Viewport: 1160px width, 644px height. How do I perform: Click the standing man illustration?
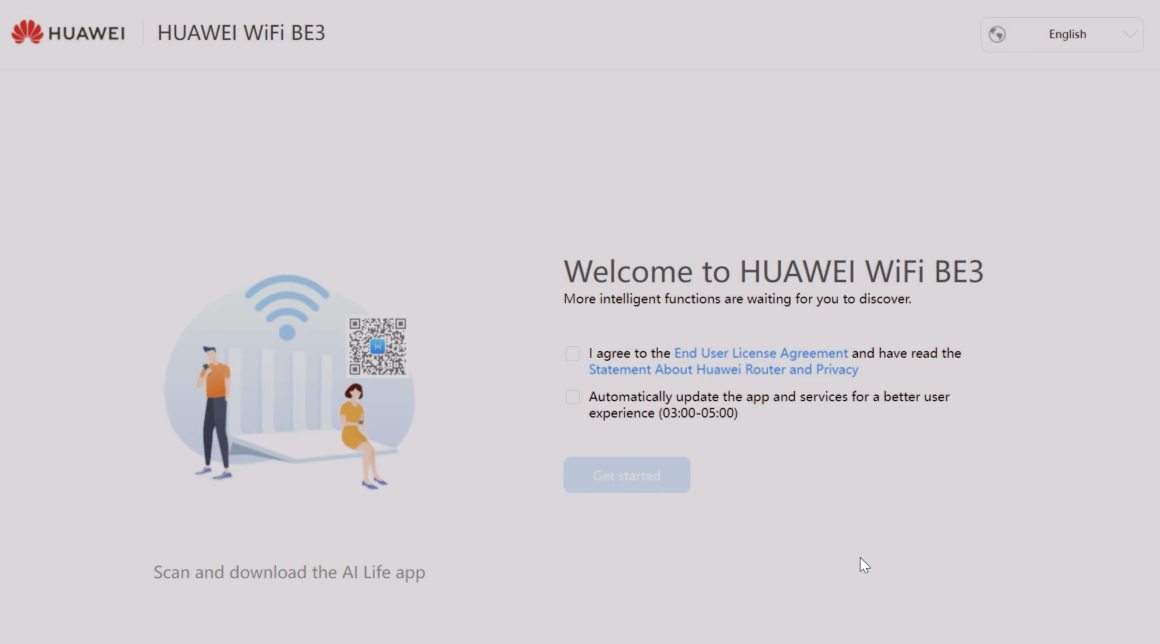click(x=214, y=412)
